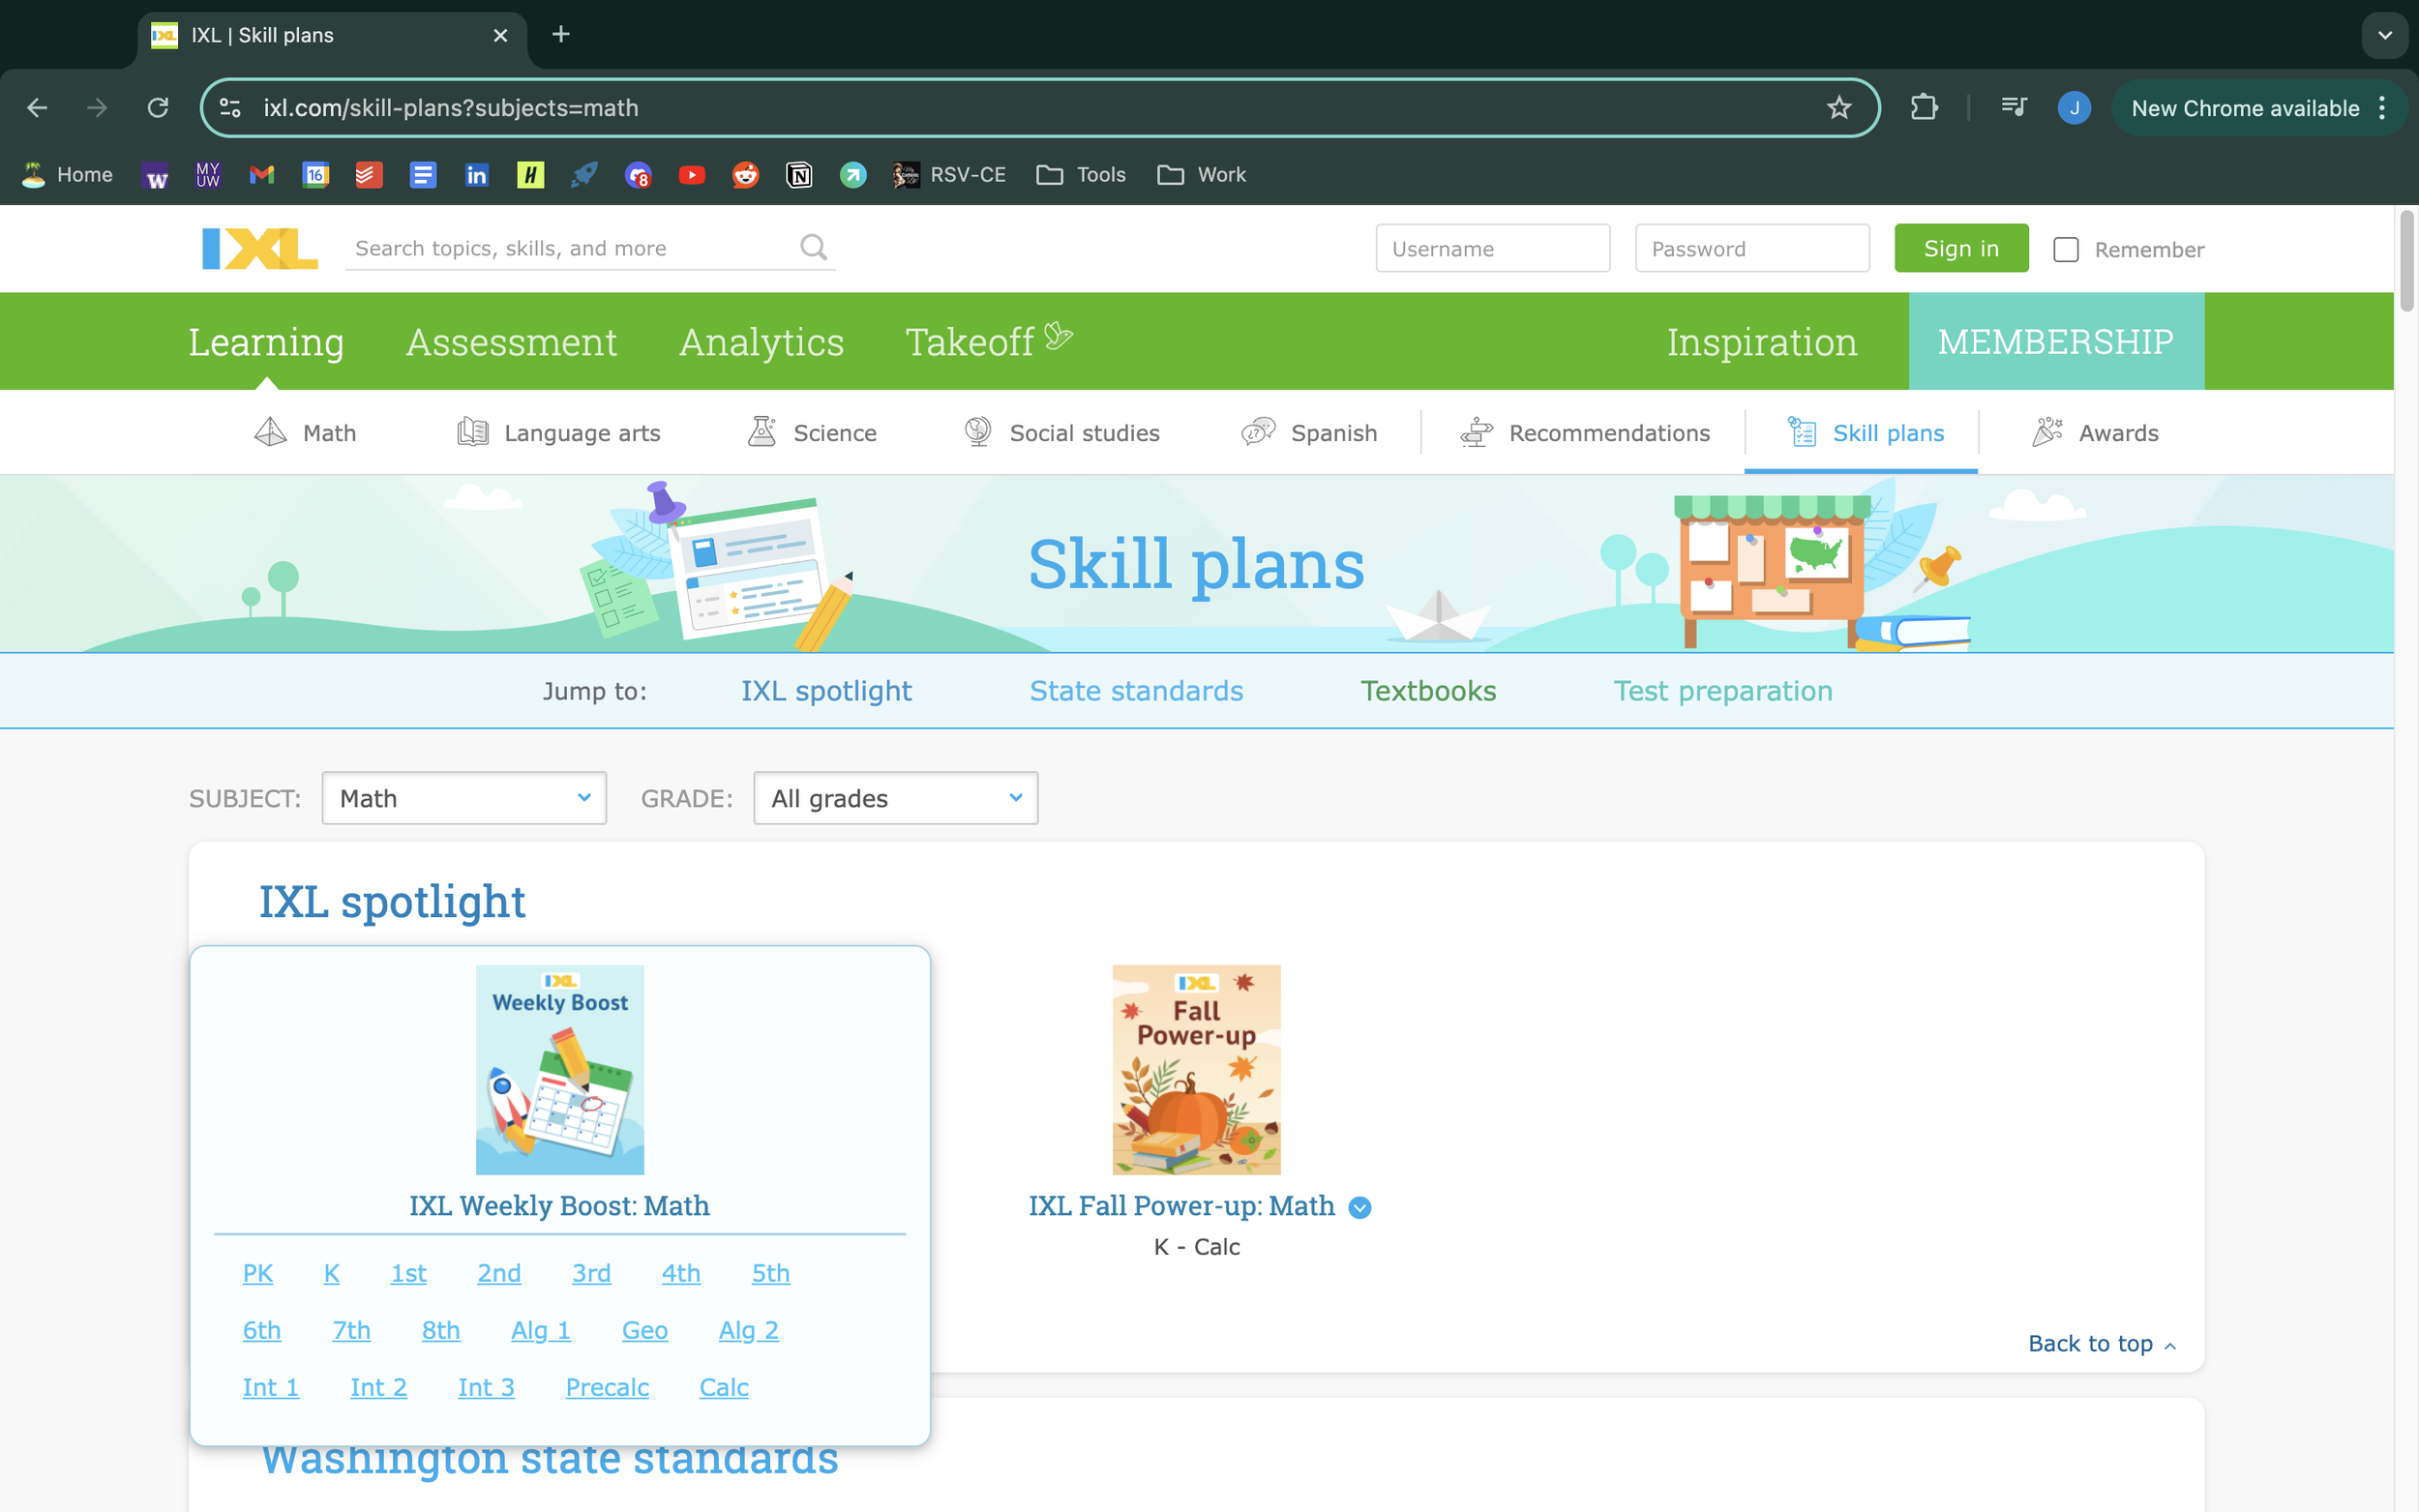Open Chrome extensions puzzle icon
Screen dimensions: 2419x1512
[x=1923, y=108]
